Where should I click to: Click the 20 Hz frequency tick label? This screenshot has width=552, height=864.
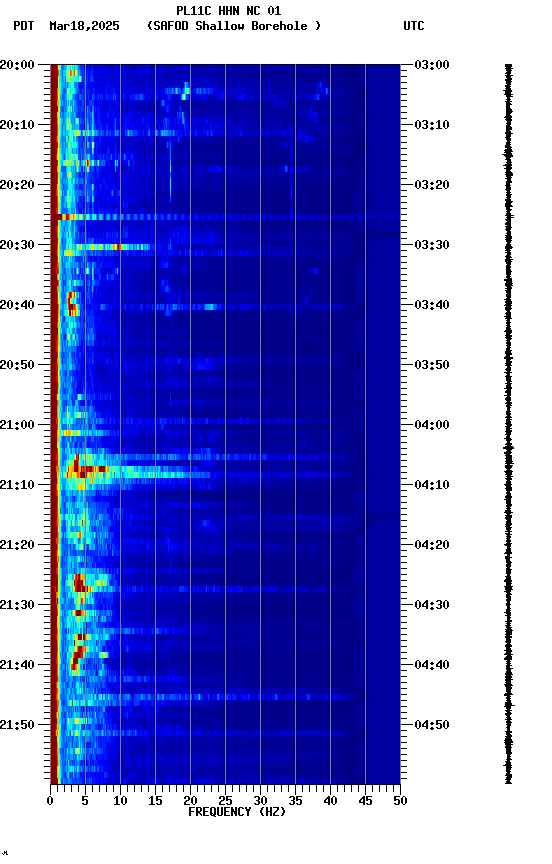[190, 801]
